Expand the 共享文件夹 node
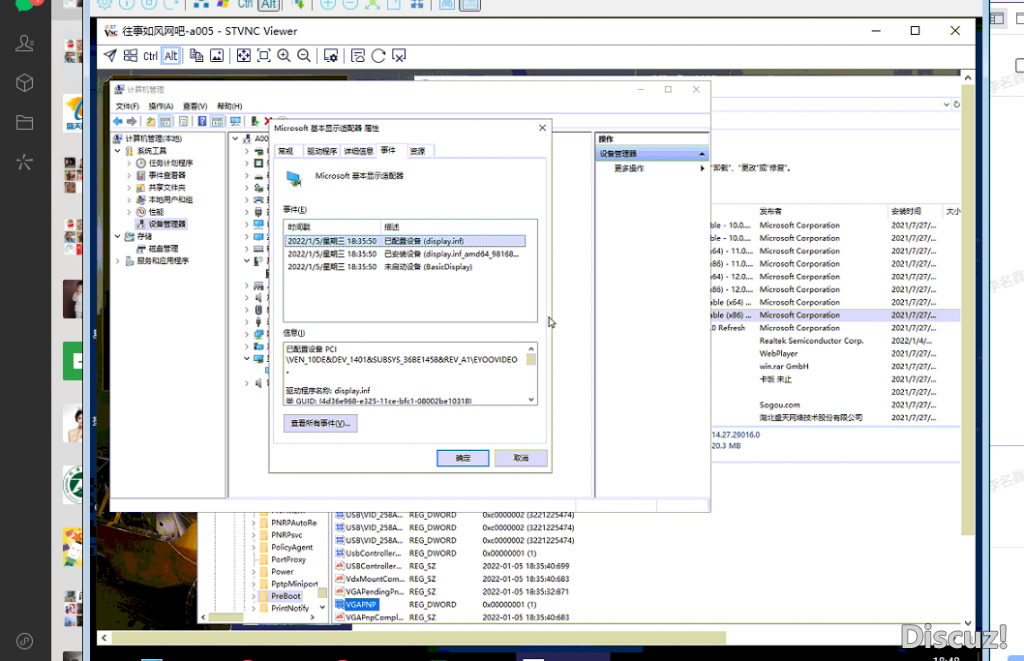The width and height of the screenshot is (1024, 661). (x=129, y=187)
